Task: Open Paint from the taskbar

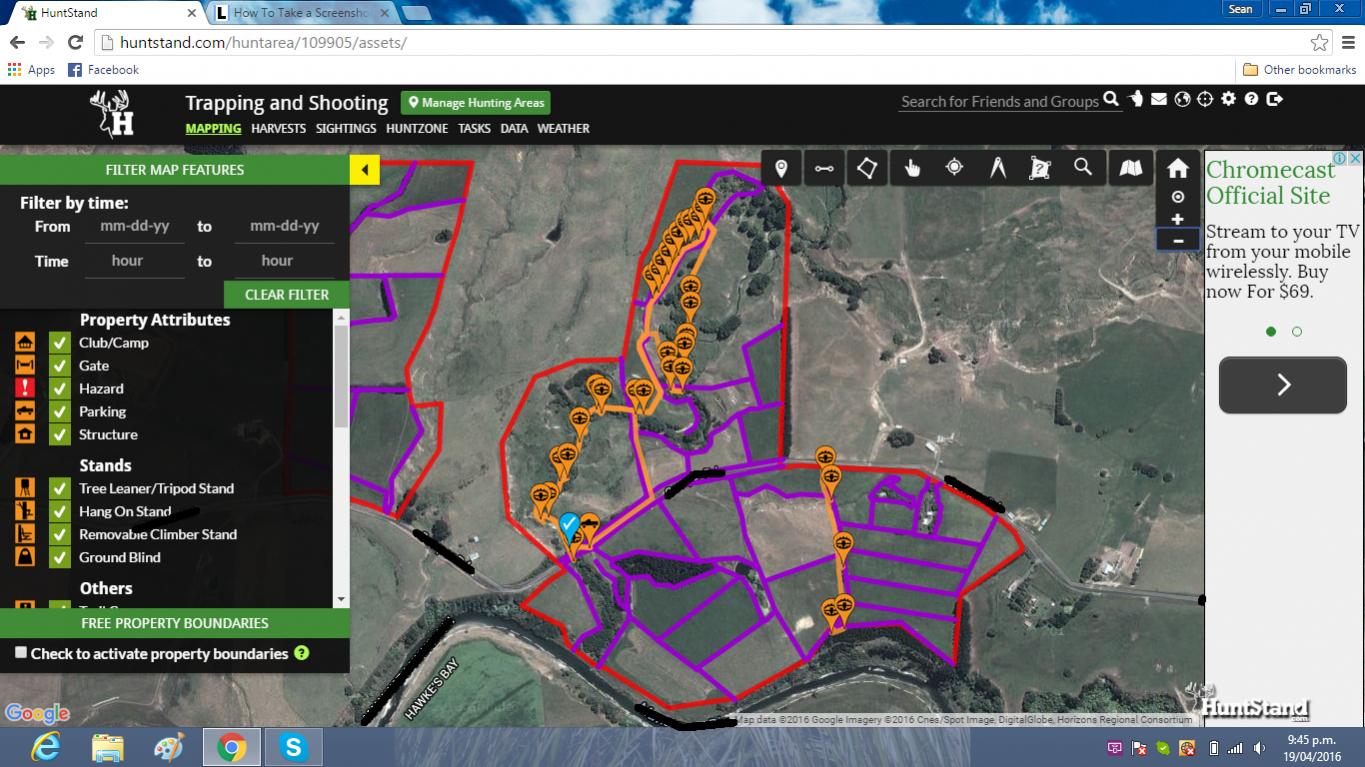Action: [x=169, y=746]
